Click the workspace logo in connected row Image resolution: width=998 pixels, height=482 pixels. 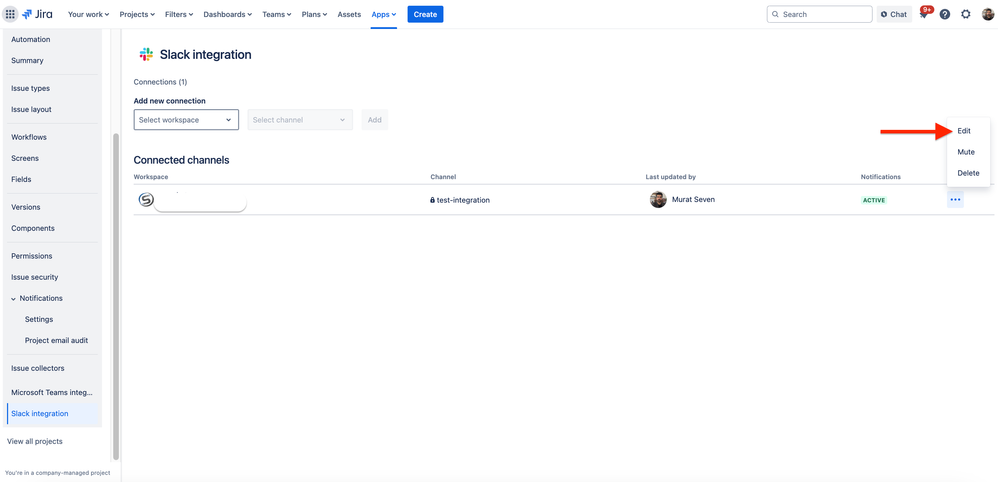tap(146, 200)
